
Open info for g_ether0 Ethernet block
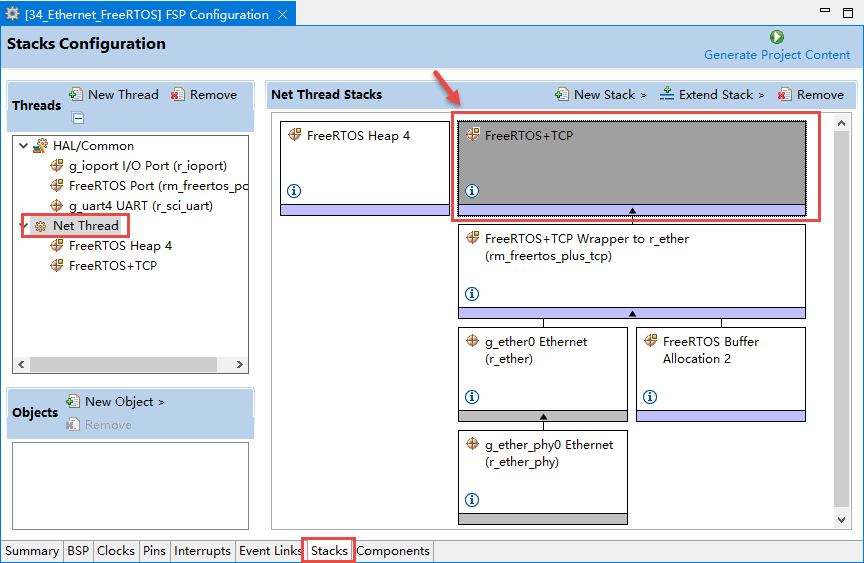[x=472, y=397]
